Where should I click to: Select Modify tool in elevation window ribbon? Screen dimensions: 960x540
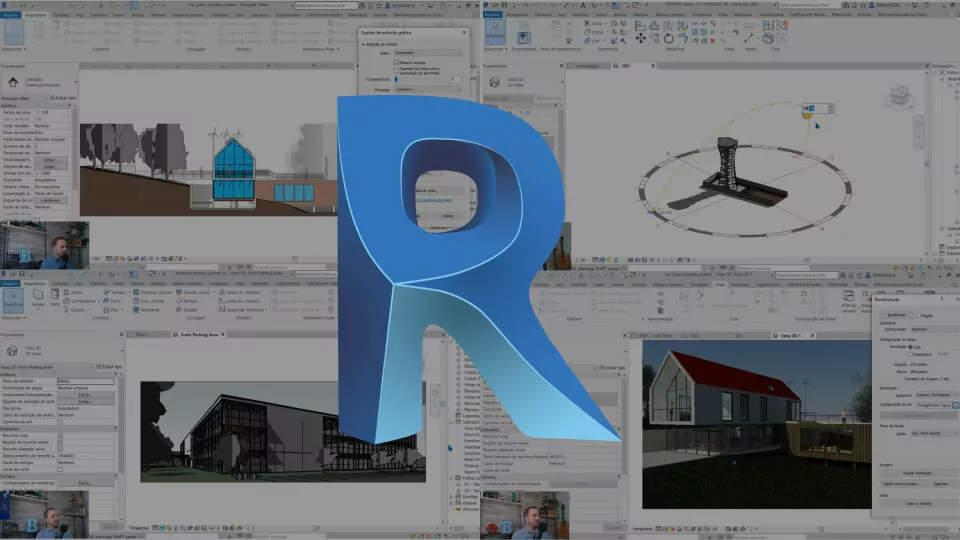[13, 31]
